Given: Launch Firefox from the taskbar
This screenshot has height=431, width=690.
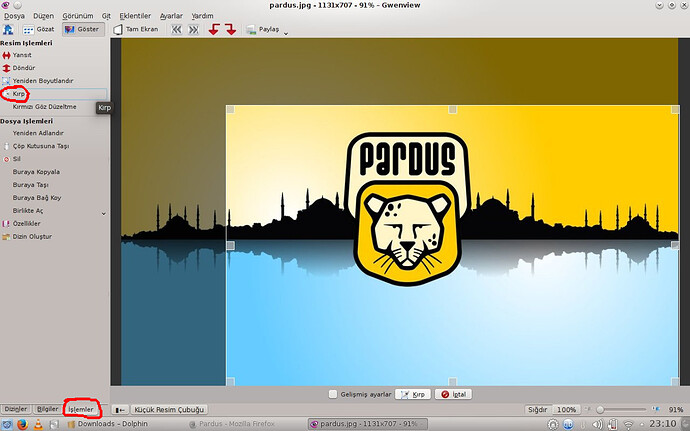Looking at the screenshot, I should pyautogui.click(x=22, y=424).
